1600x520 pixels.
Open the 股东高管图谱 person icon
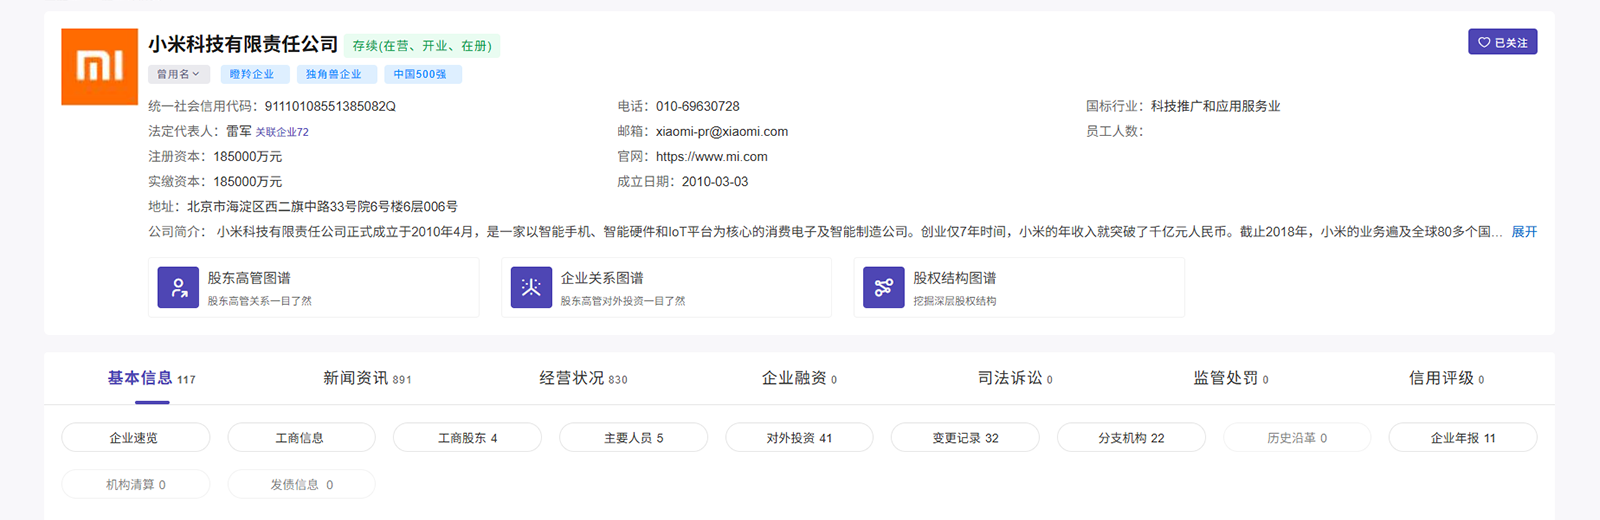click(x=178, y=288)
